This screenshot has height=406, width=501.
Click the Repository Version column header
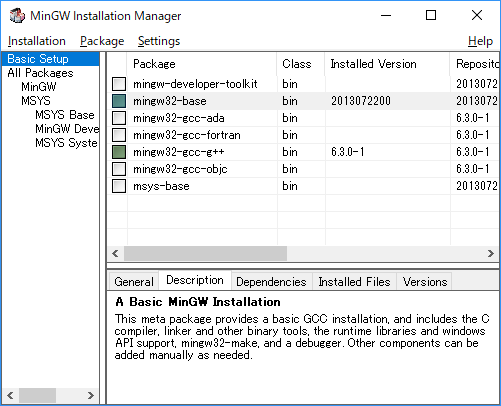pyautogui.click(x=475, y=64)
